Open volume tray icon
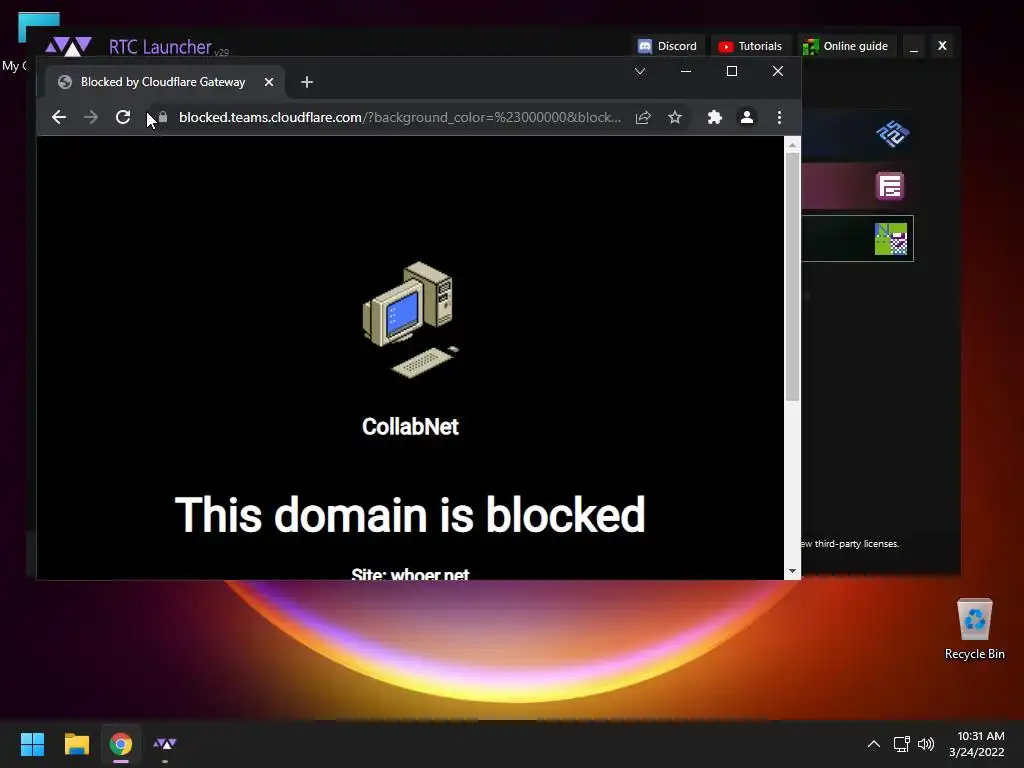1024x768 pixels. coord(926,744)
